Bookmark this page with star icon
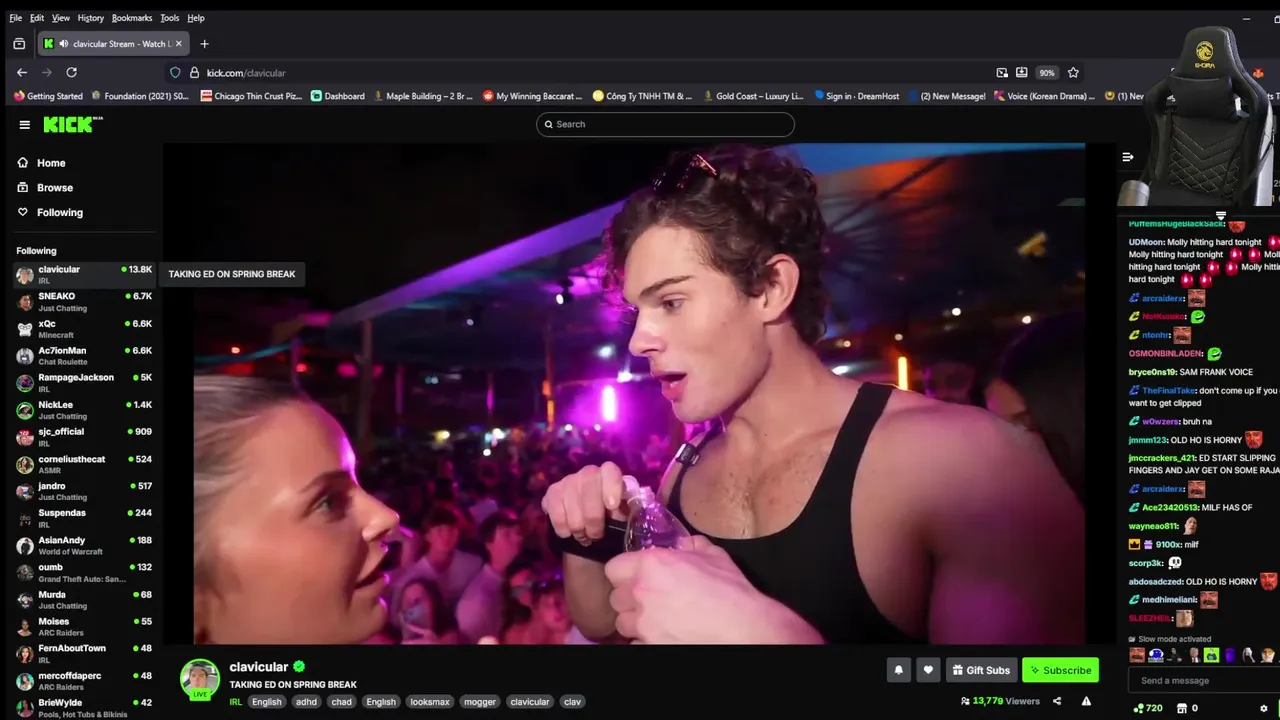 (x=1073, y=73)
